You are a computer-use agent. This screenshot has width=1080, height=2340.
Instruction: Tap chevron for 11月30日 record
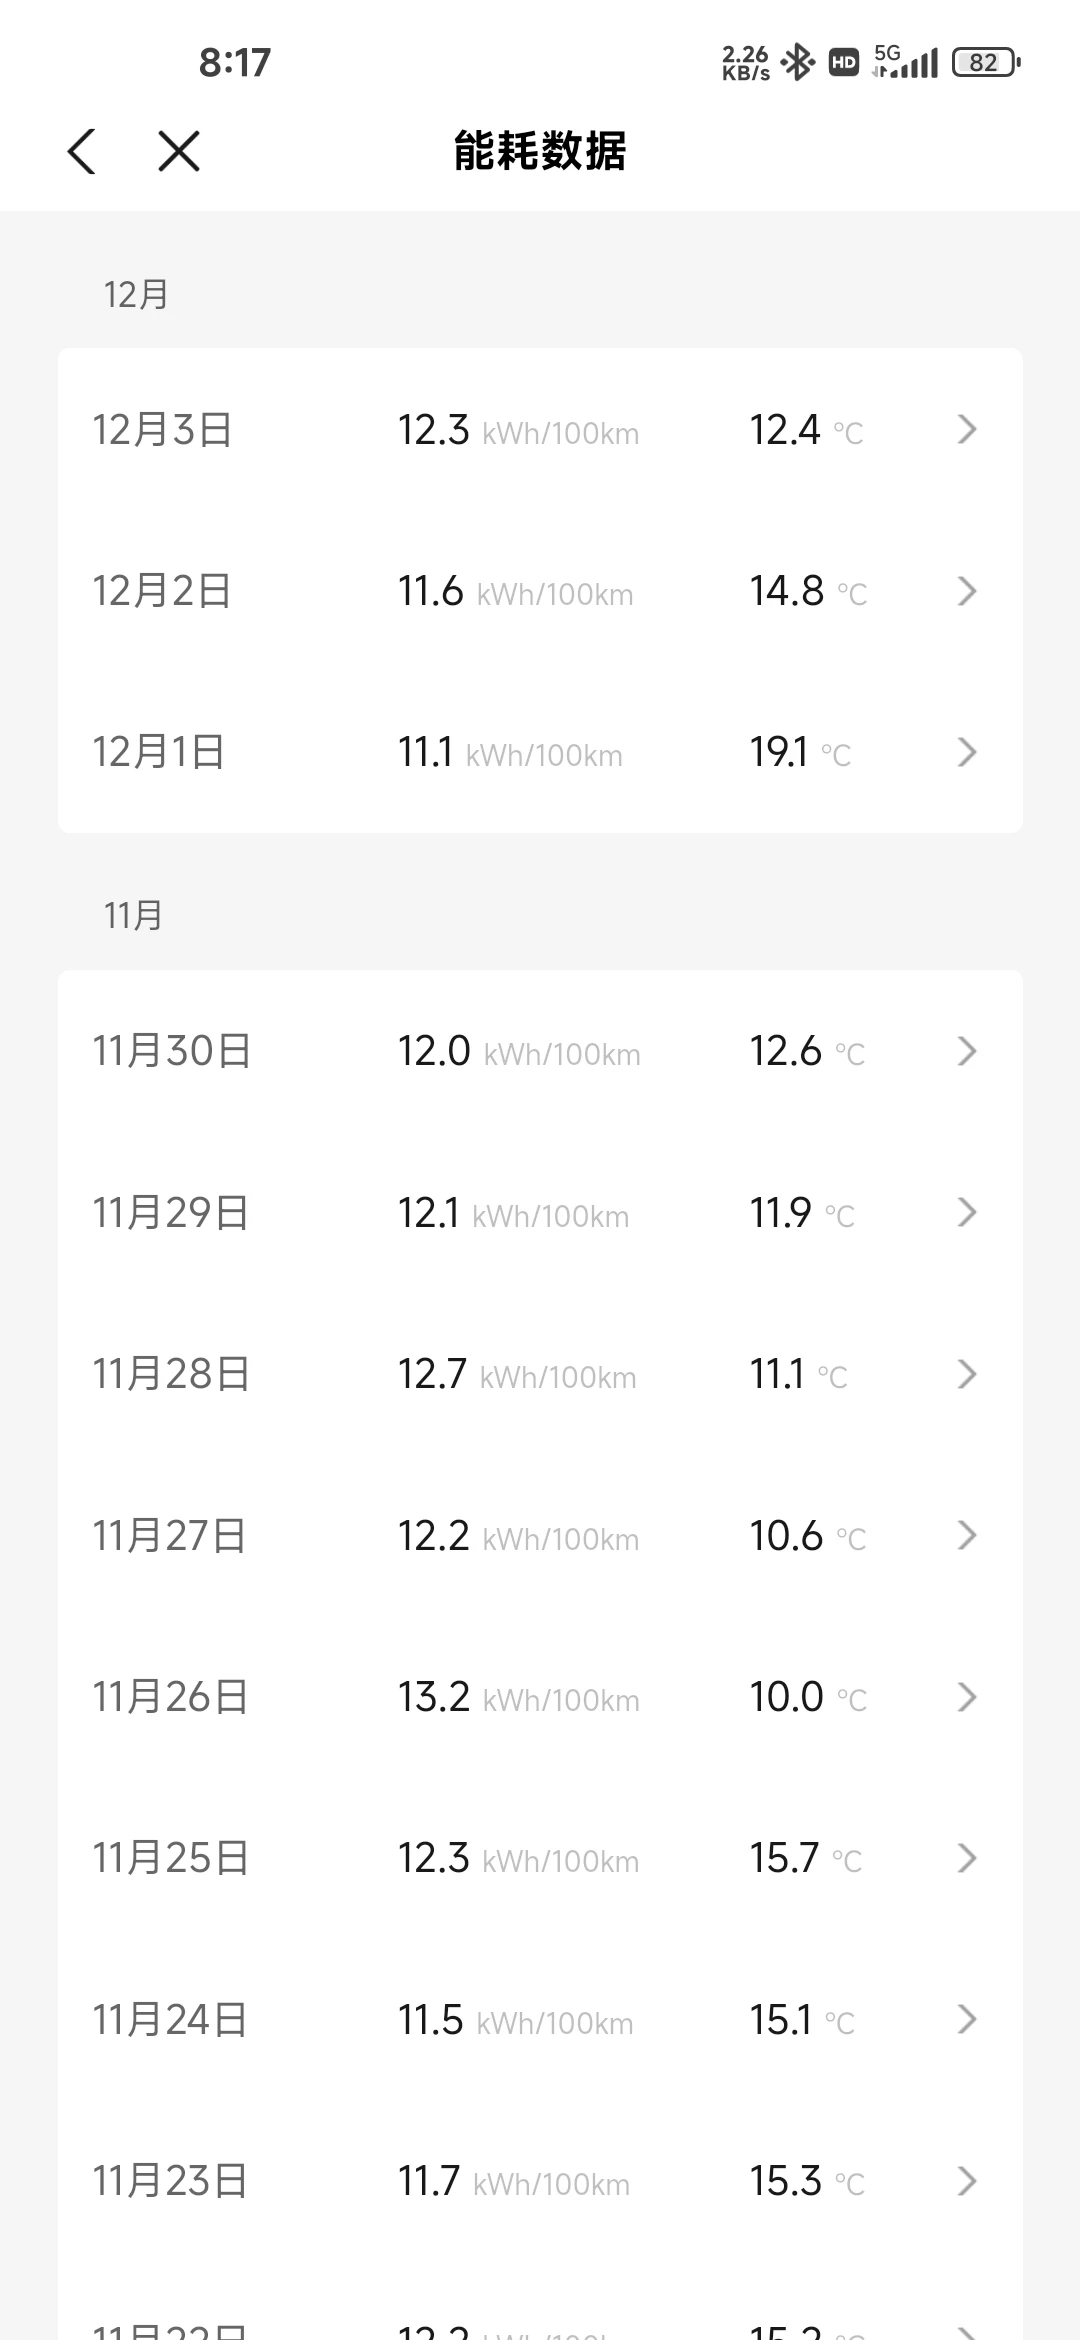(x=966, y=1051)
